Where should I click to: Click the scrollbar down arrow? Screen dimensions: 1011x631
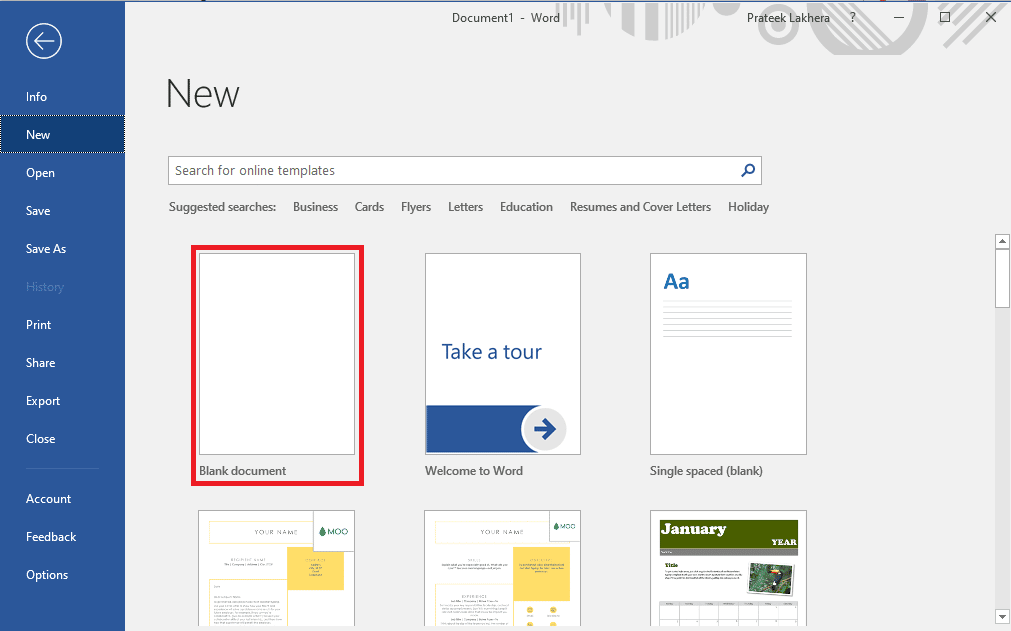coord(1002,617)
